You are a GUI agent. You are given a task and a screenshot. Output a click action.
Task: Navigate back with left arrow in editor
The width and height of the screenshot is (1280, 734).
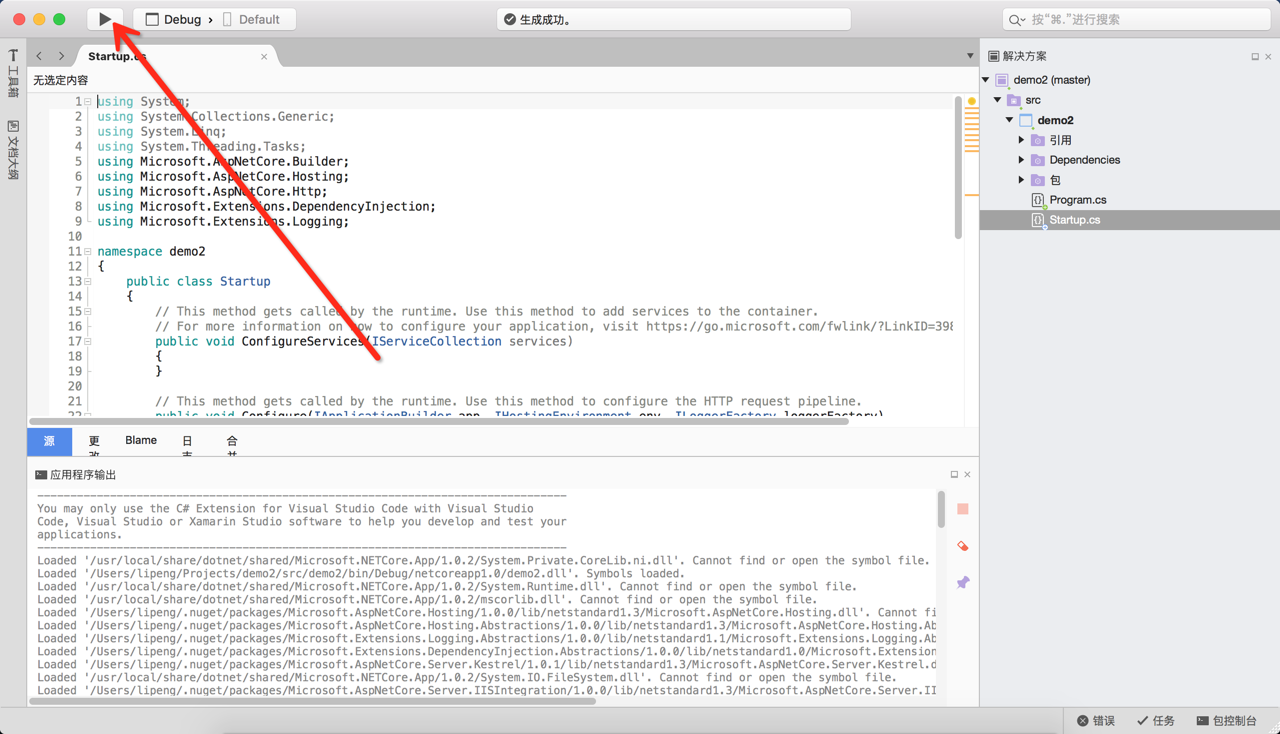39,56
